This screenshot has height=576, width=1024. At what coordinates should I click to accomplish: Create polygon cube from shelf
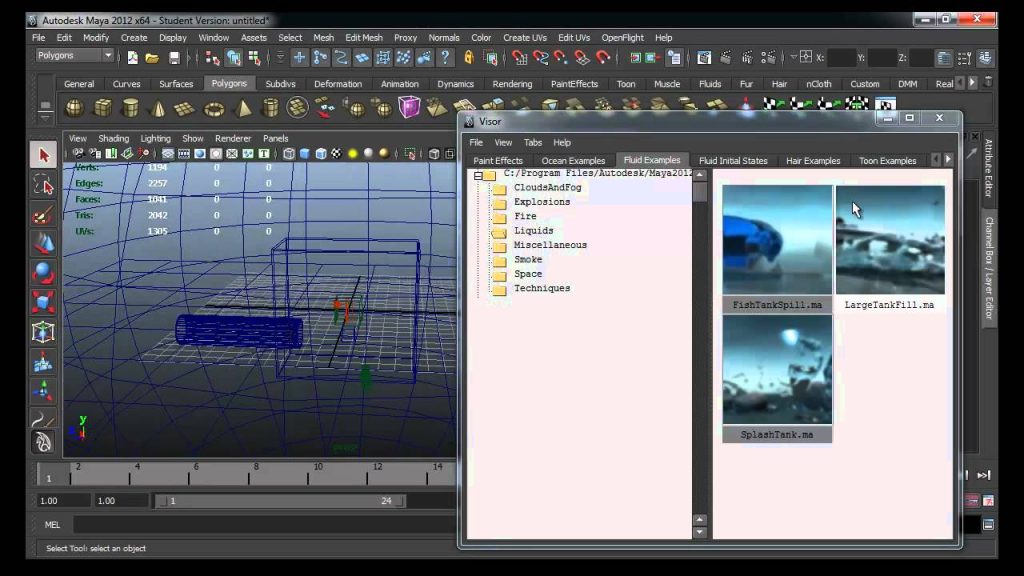click(x=103, y=107)
